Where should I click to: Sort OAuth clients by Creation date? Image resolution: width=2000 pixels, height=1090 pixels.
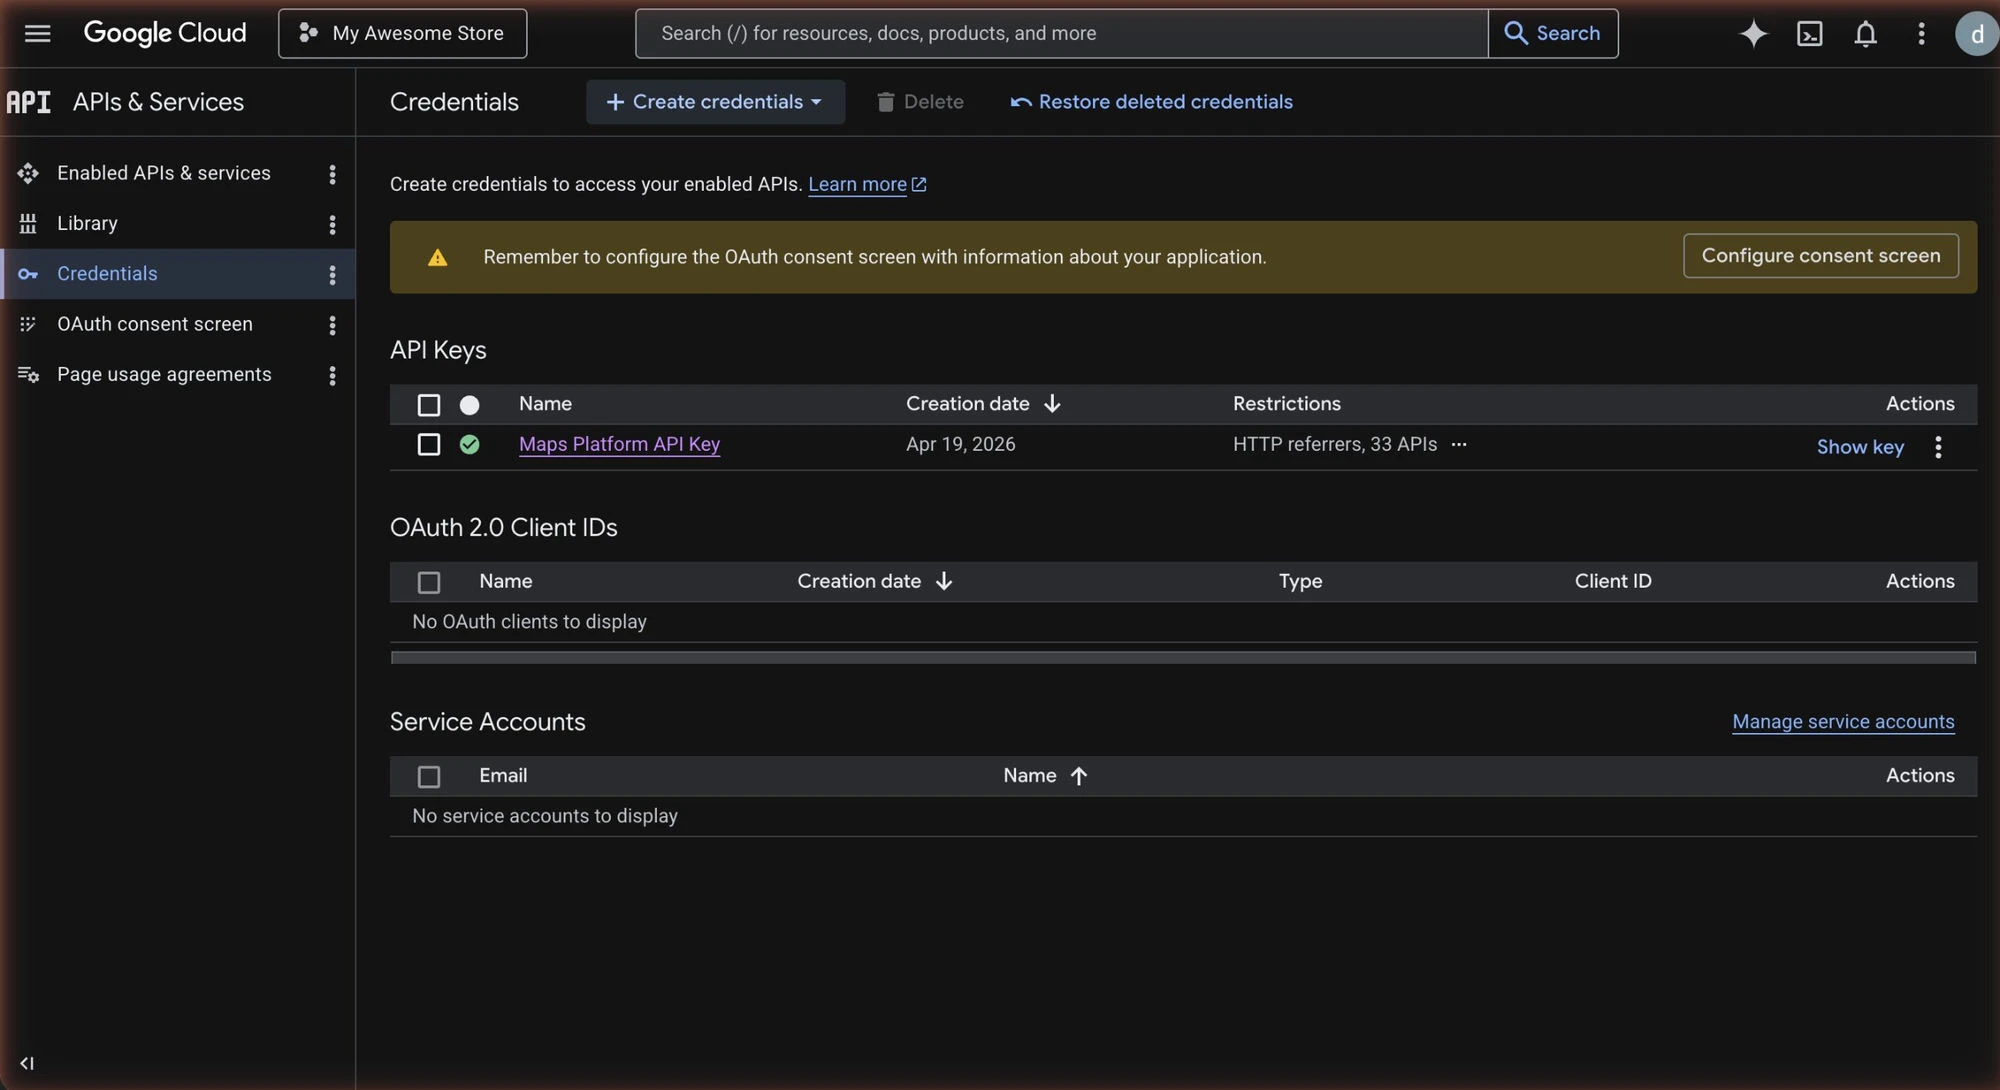tap(875, 581)
